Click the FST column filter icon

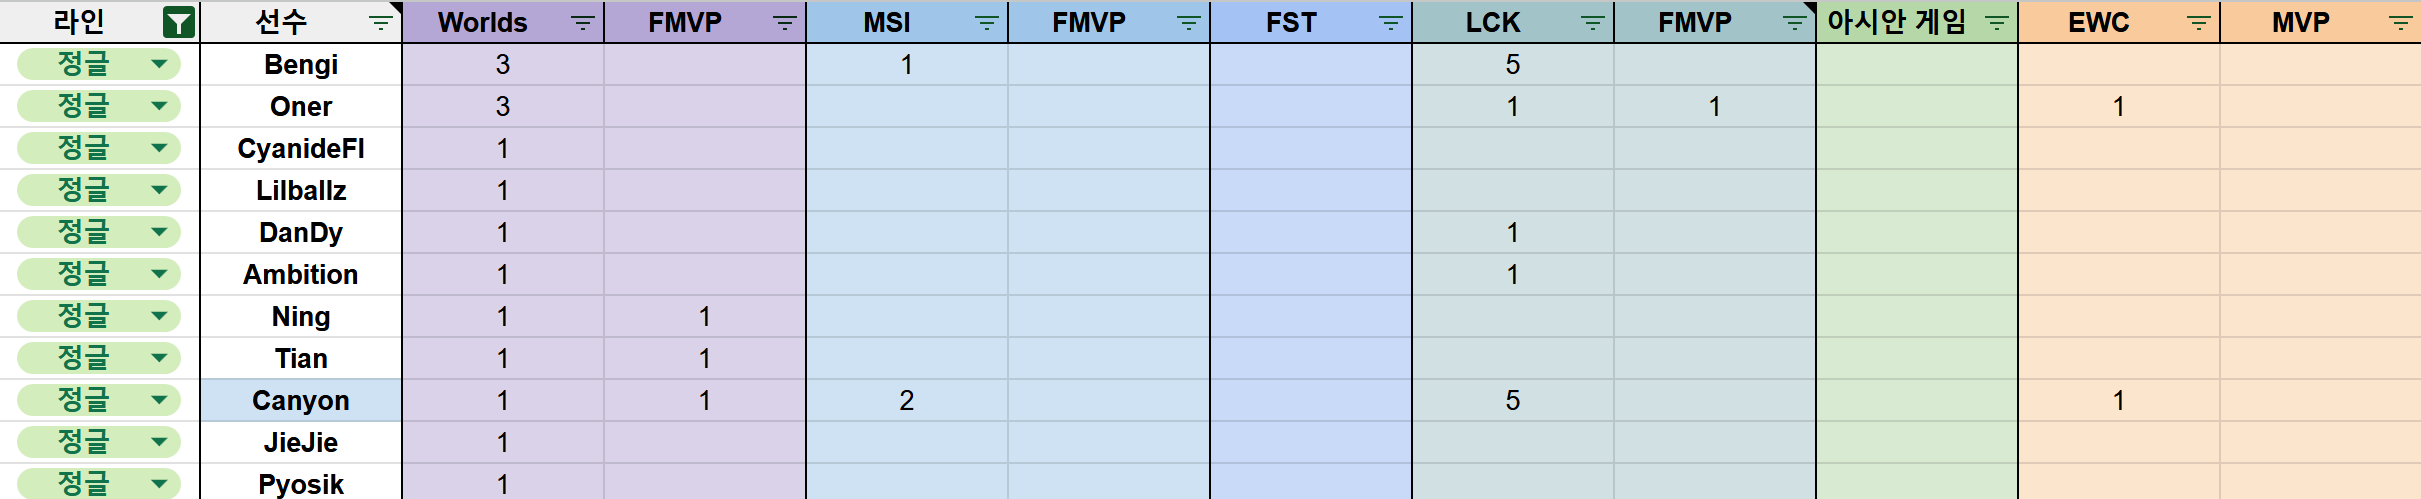point(1390,22)
